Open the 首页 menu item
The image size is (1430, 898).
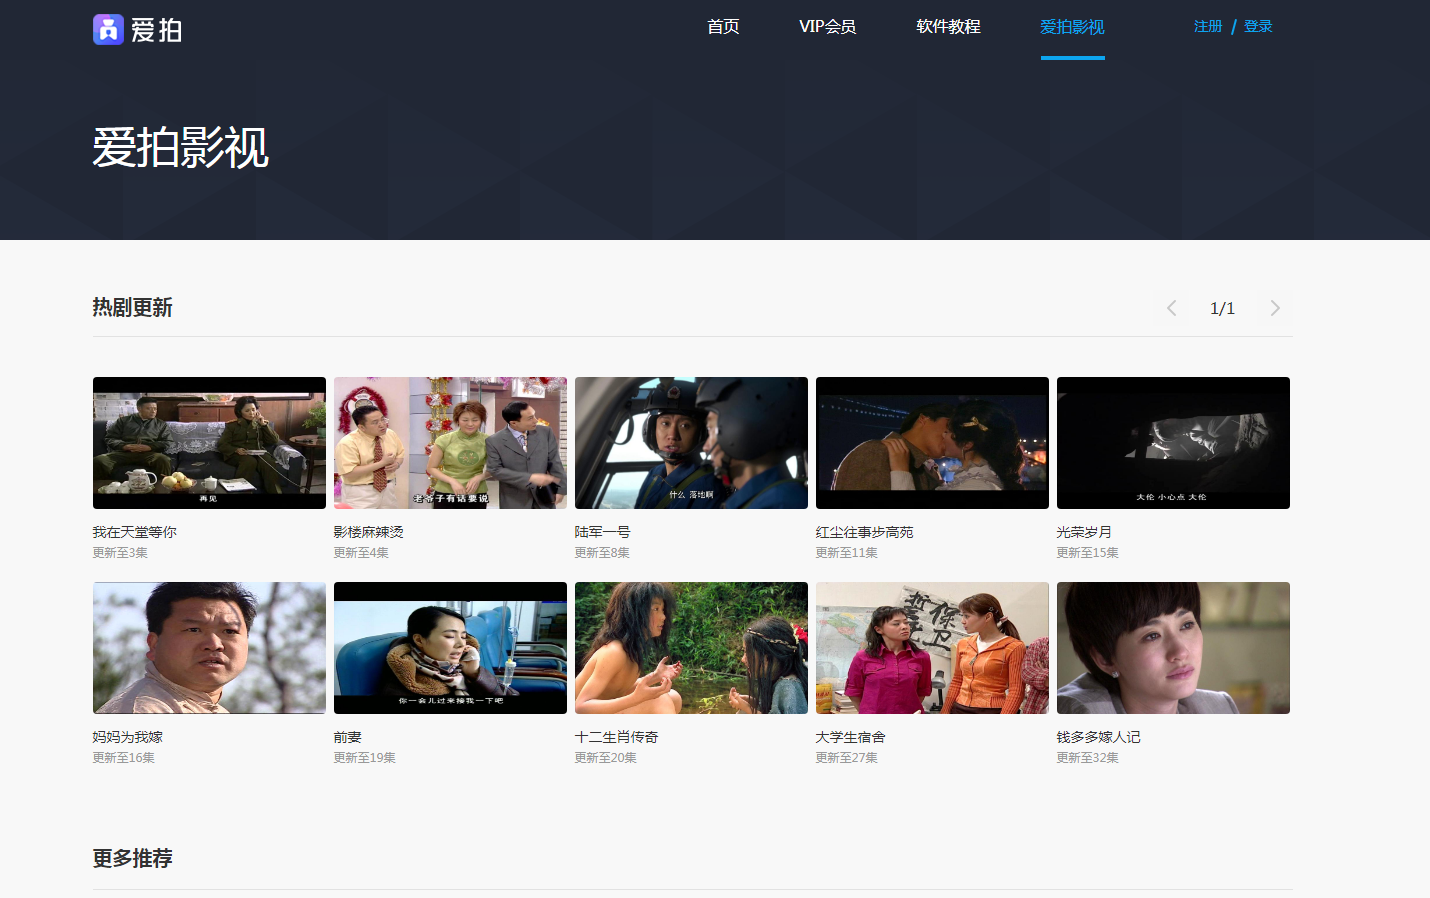pos(723,27)
